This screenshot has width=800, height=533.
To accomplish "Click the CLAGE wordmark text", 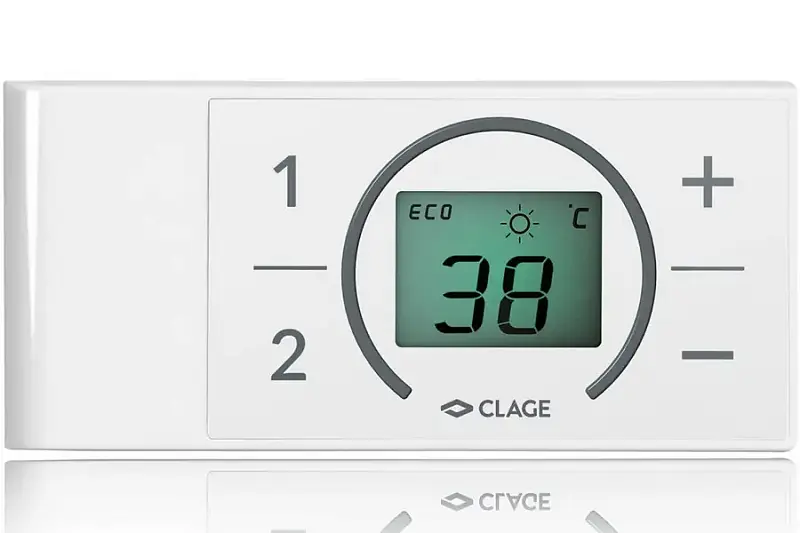I will click(514, 409).
